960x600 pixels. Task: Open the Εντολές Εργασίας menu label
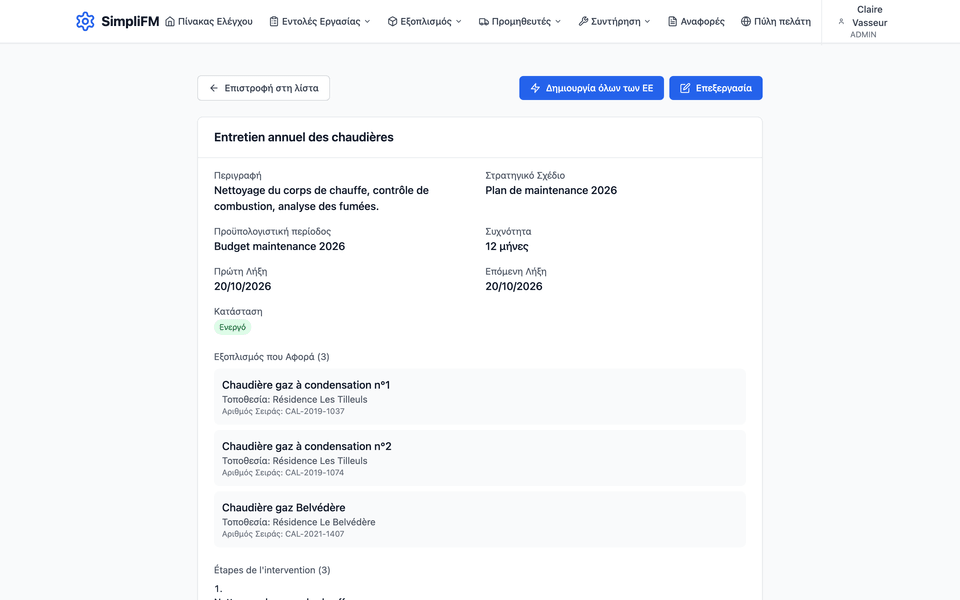tap(321, 21)
